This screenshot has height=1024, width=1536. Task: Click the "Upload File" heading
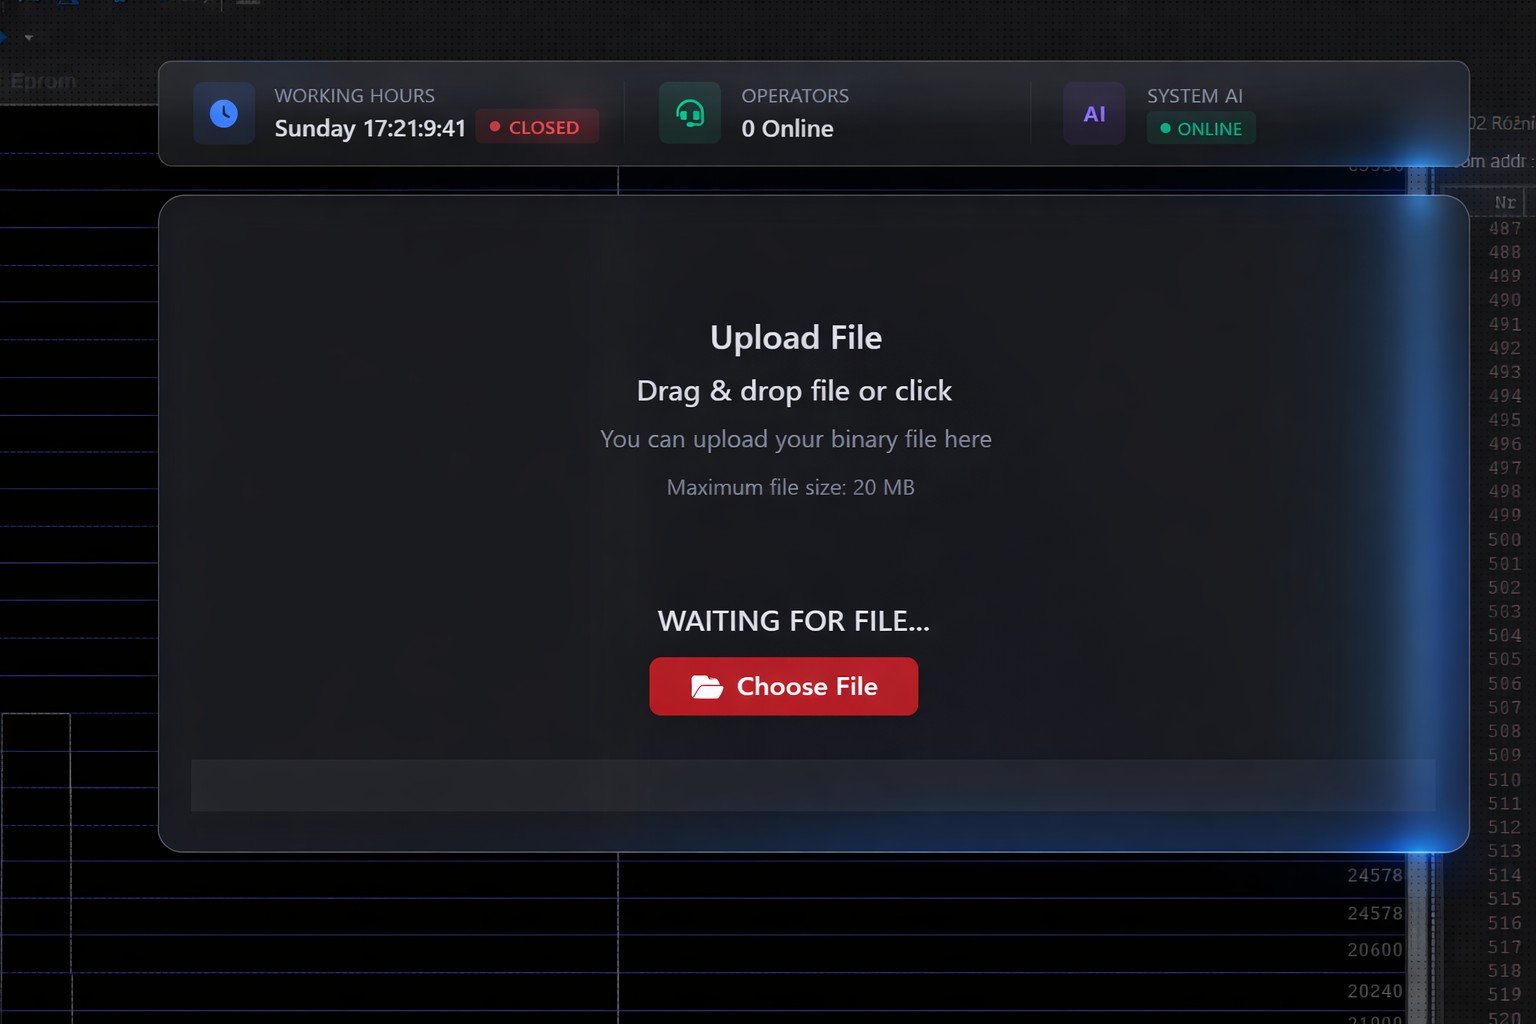pyautogui.click(x=796, y=338)
